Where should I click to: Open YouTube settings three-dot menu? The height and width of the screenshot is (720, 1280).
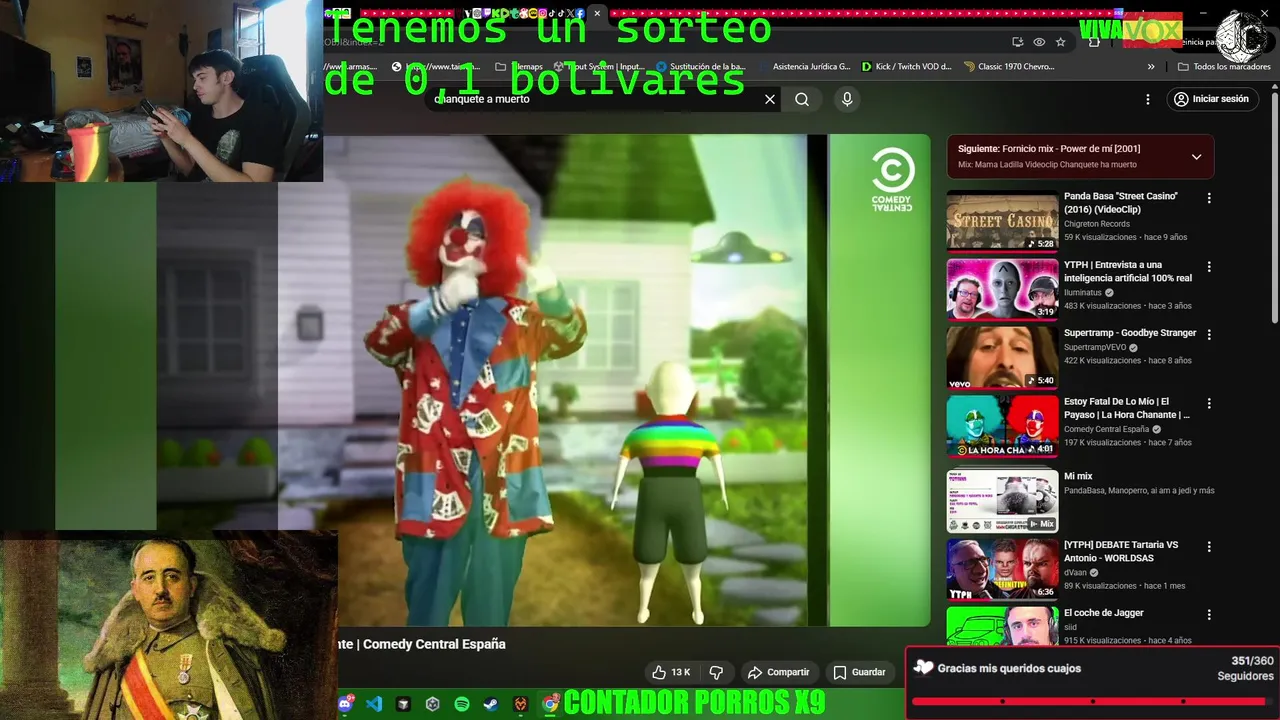pos(1148,99)
